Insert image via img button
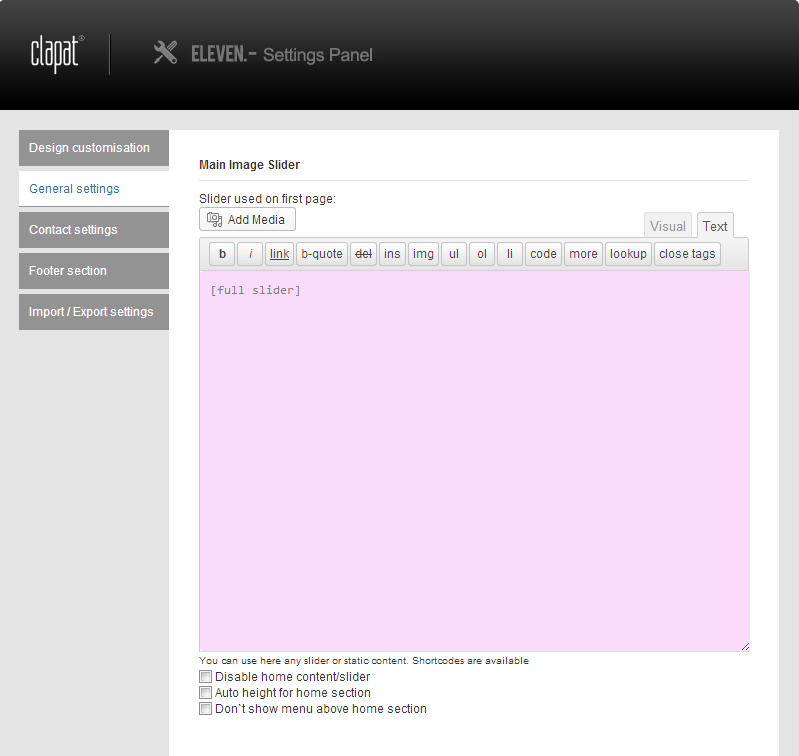 [423, 254]
